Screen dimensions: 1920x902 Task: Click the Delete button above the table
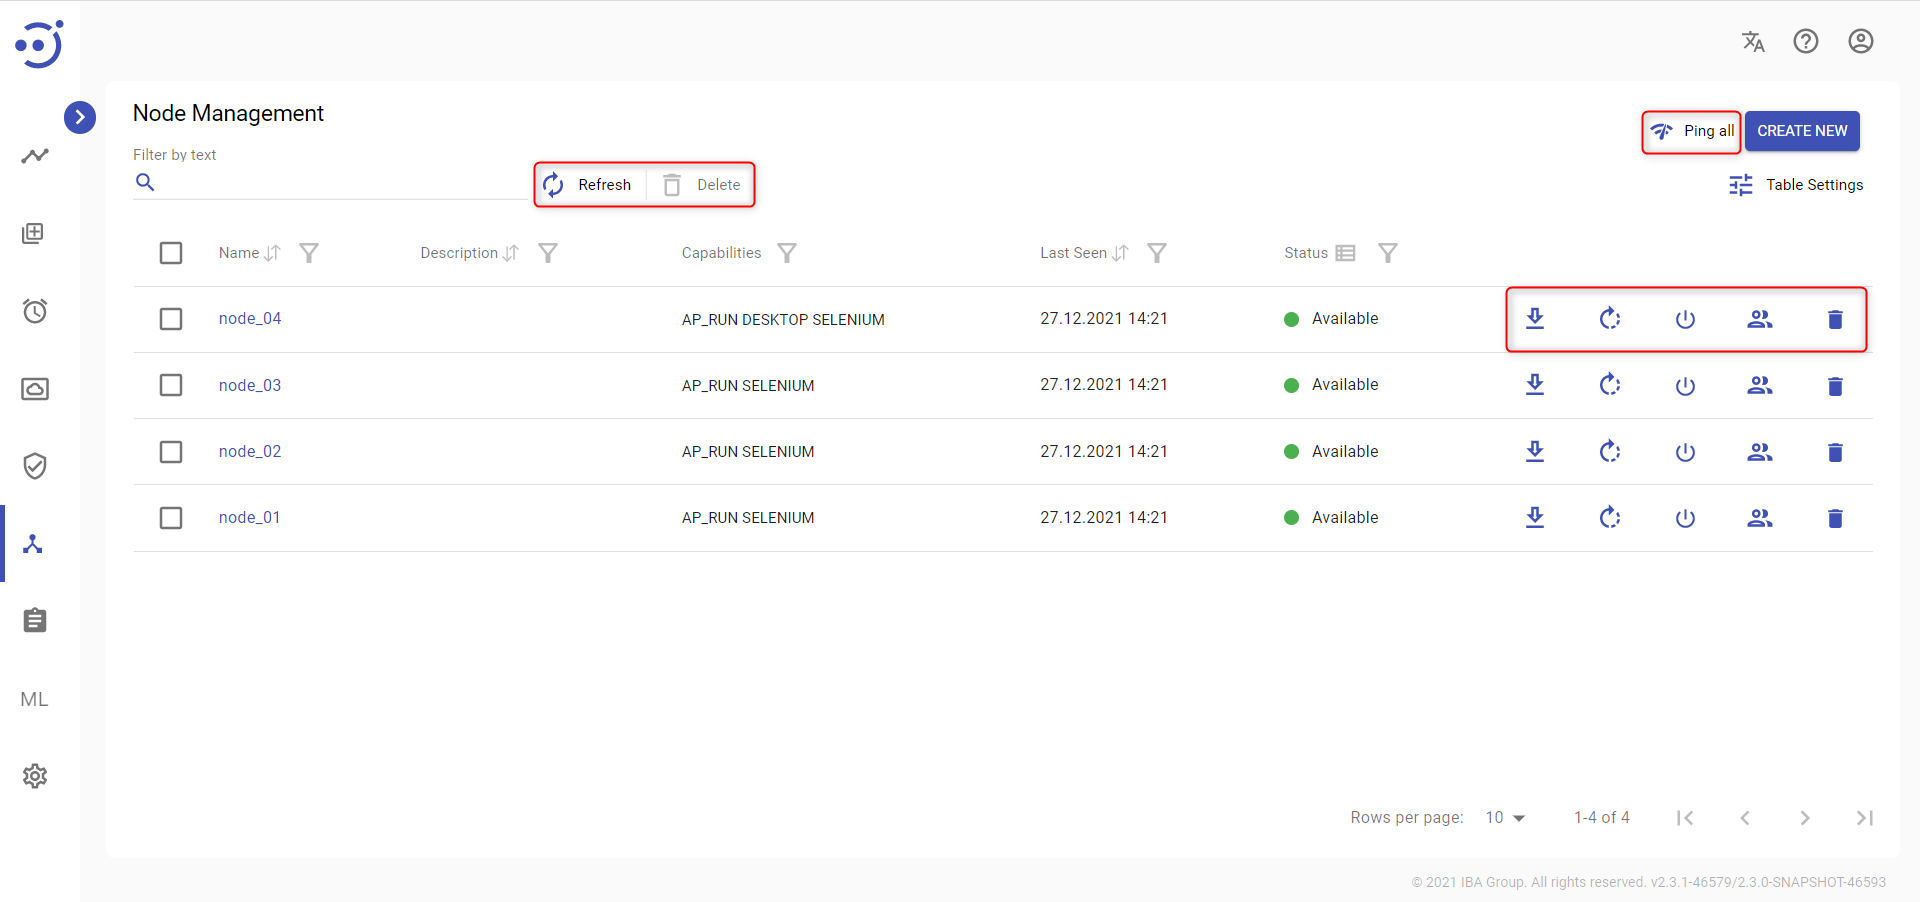click(702, 185)
